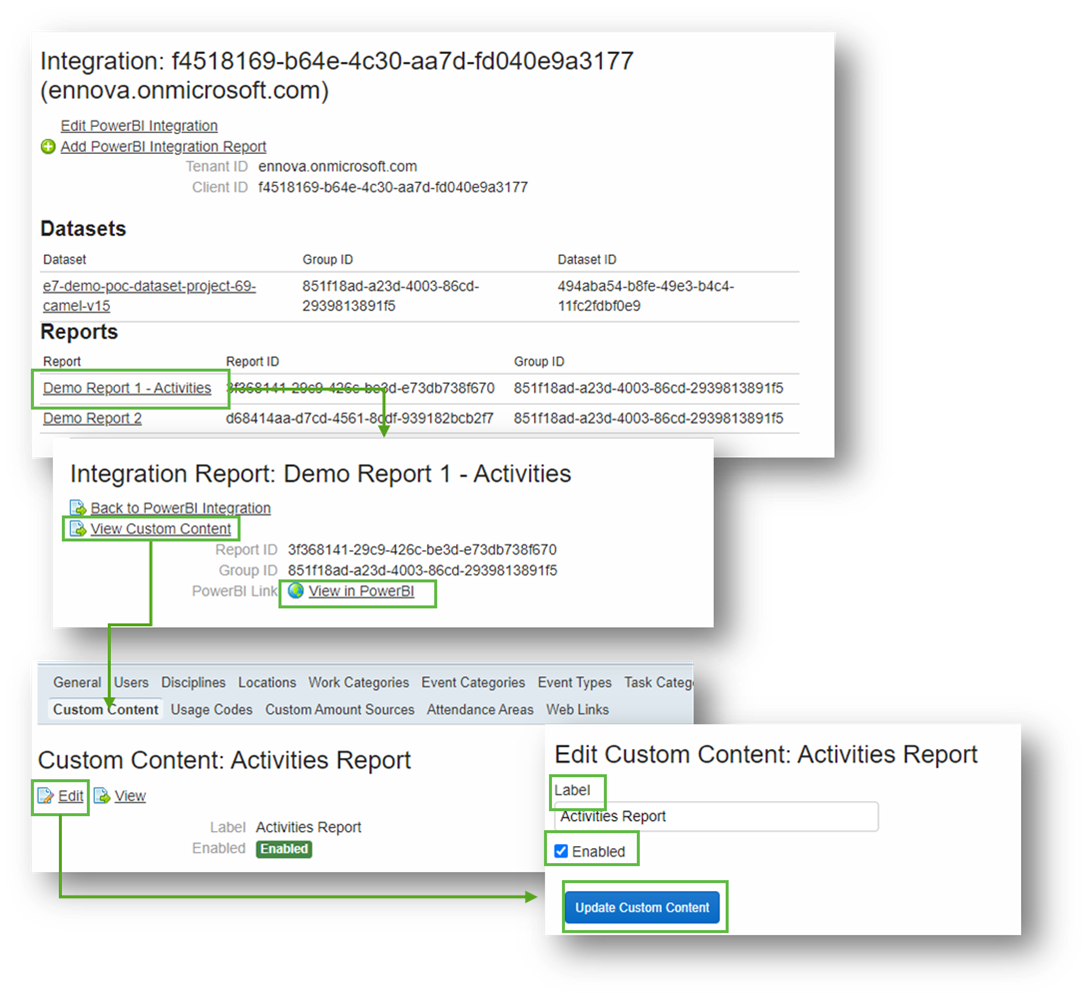Open the Demo Report 2 link
Viewport: 1086px width, 1000px height.
92,418
